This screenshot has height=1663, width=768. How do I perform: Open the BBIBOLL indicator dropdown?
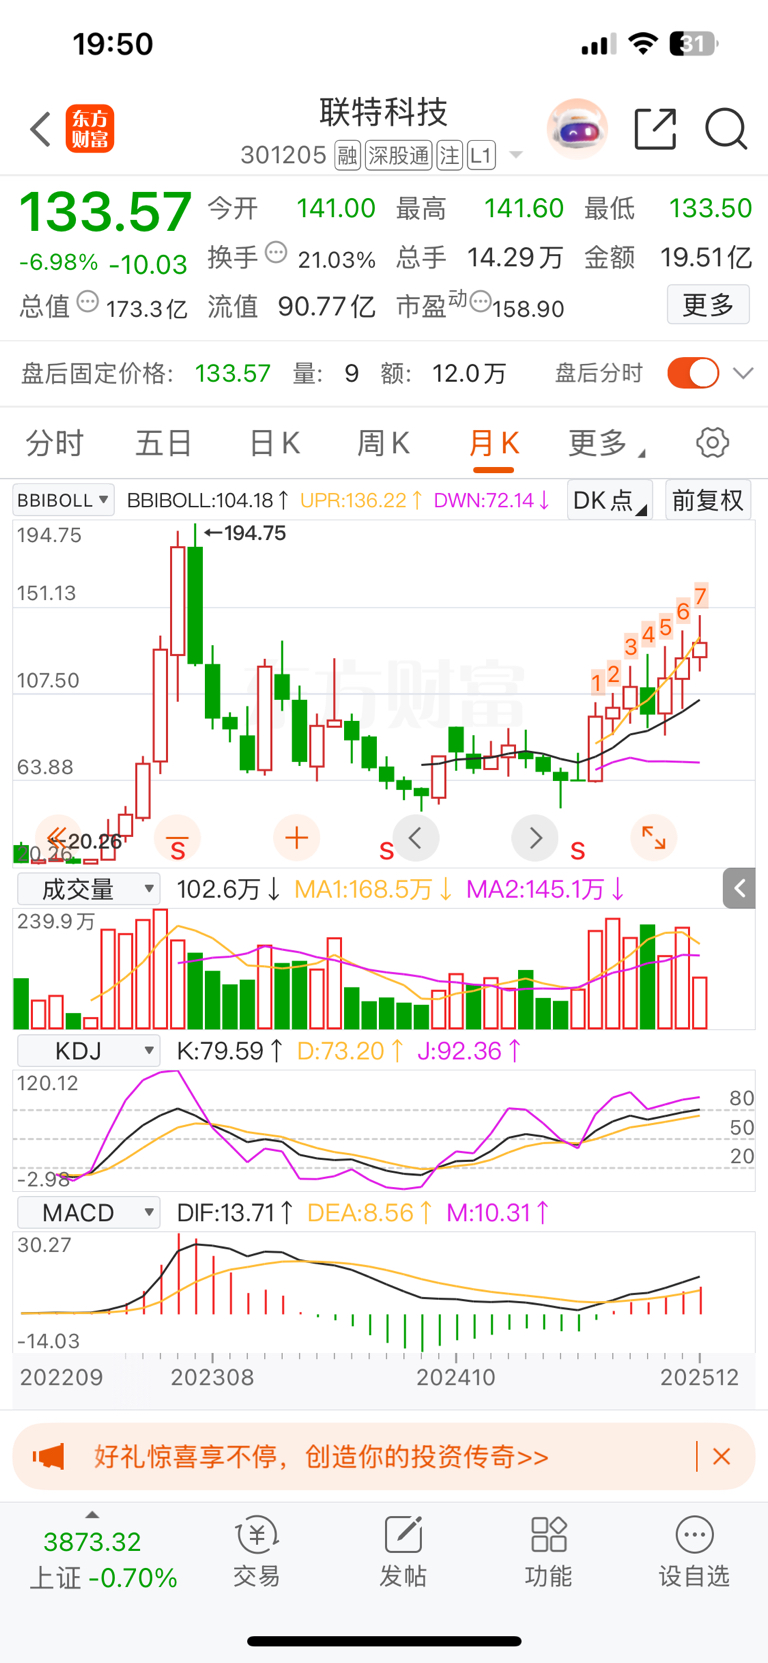pos(63,499)
